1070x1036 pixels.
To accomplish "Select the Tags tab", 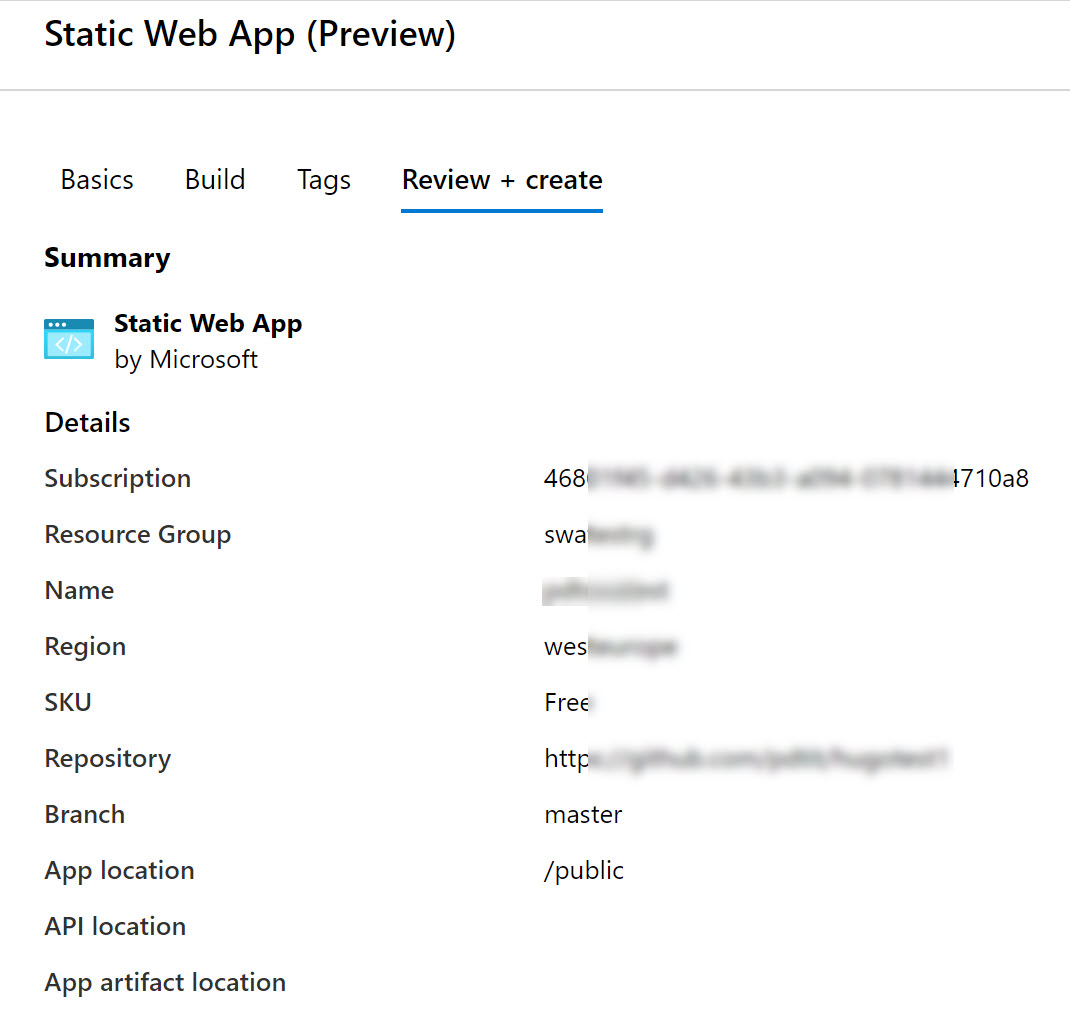I will coord(323,180).
